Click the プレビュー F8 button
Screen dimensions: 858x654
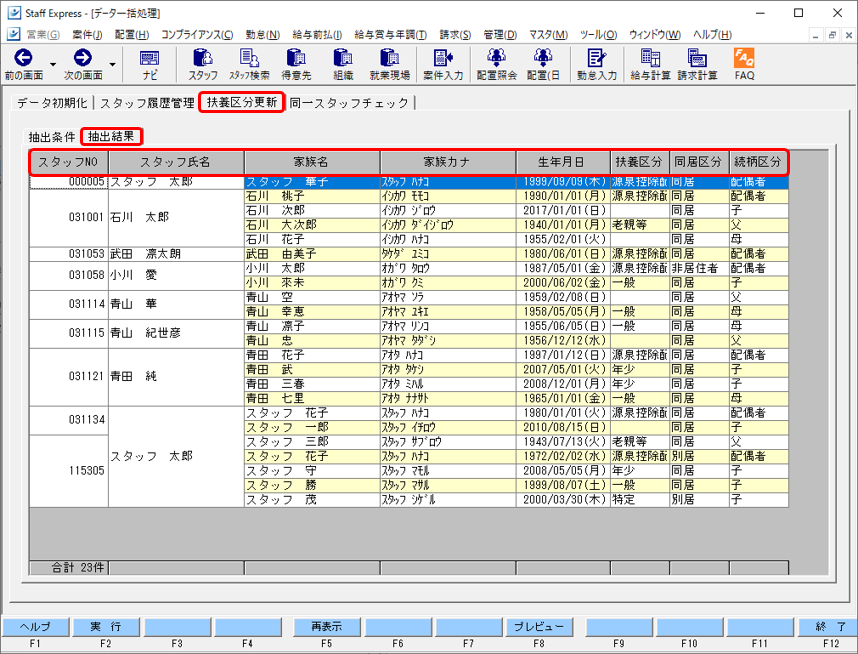click(x=539, y=627)
